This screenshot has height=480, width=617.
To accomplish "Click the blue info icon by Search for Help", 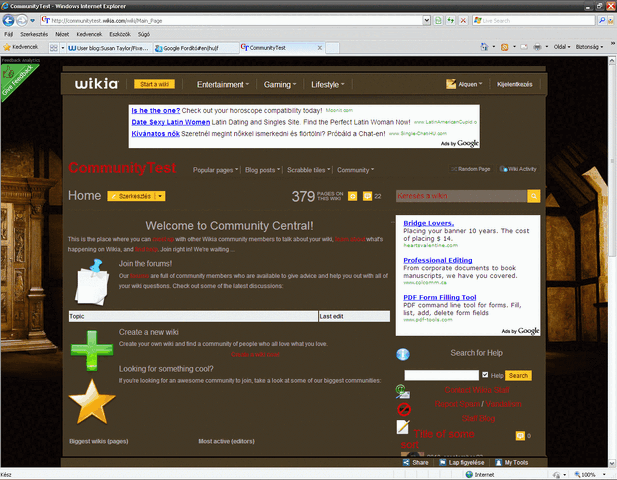I will (x=403, y=354).
